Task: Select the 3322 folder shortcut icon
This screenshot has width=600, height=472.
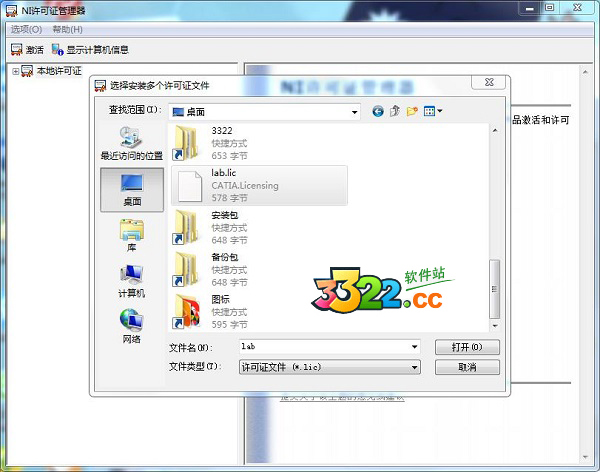Action: click(x=186, y=143)
